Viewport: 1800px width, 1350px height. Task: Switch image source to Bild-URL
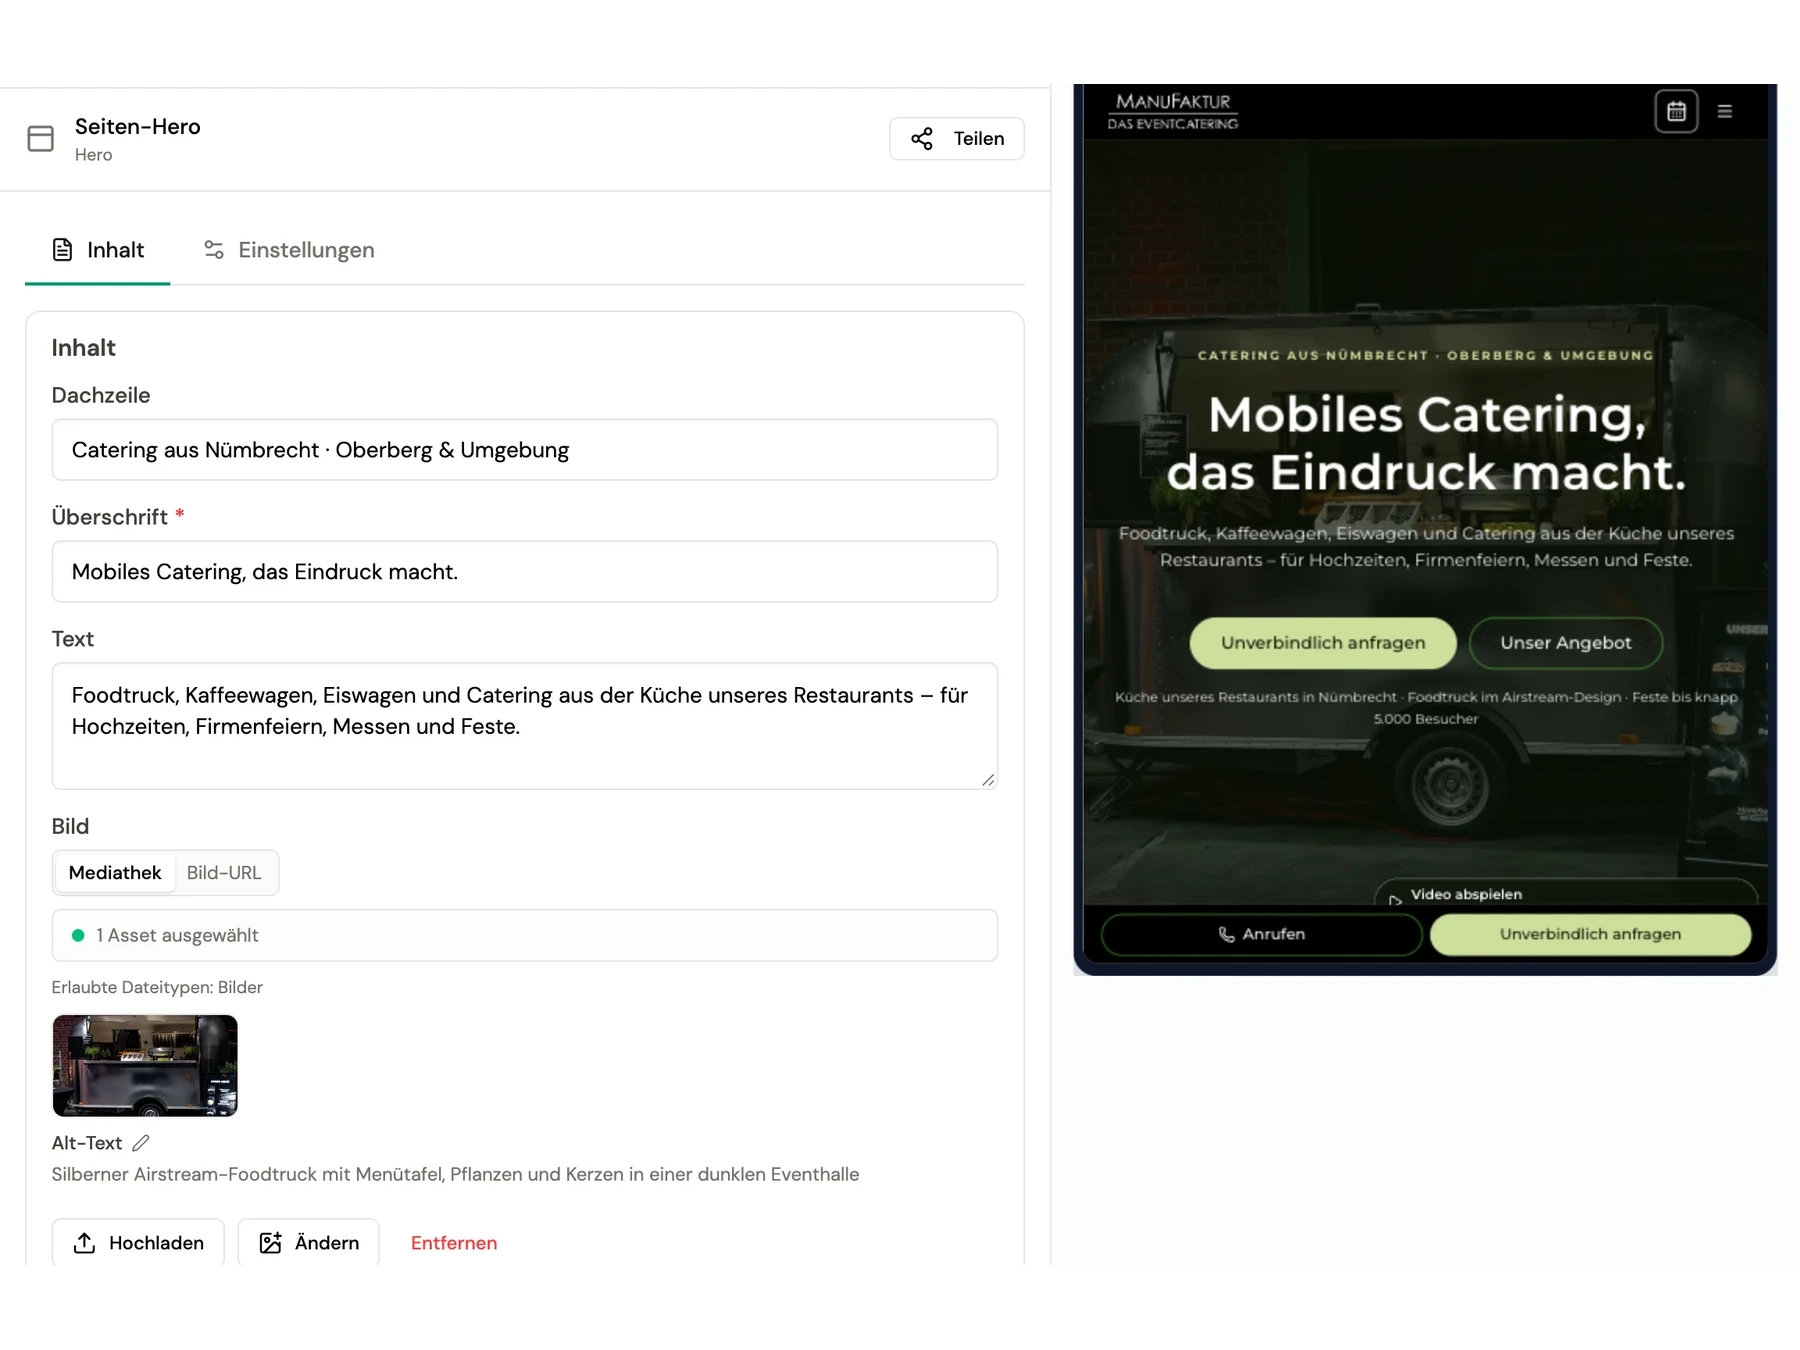(224, 873)
